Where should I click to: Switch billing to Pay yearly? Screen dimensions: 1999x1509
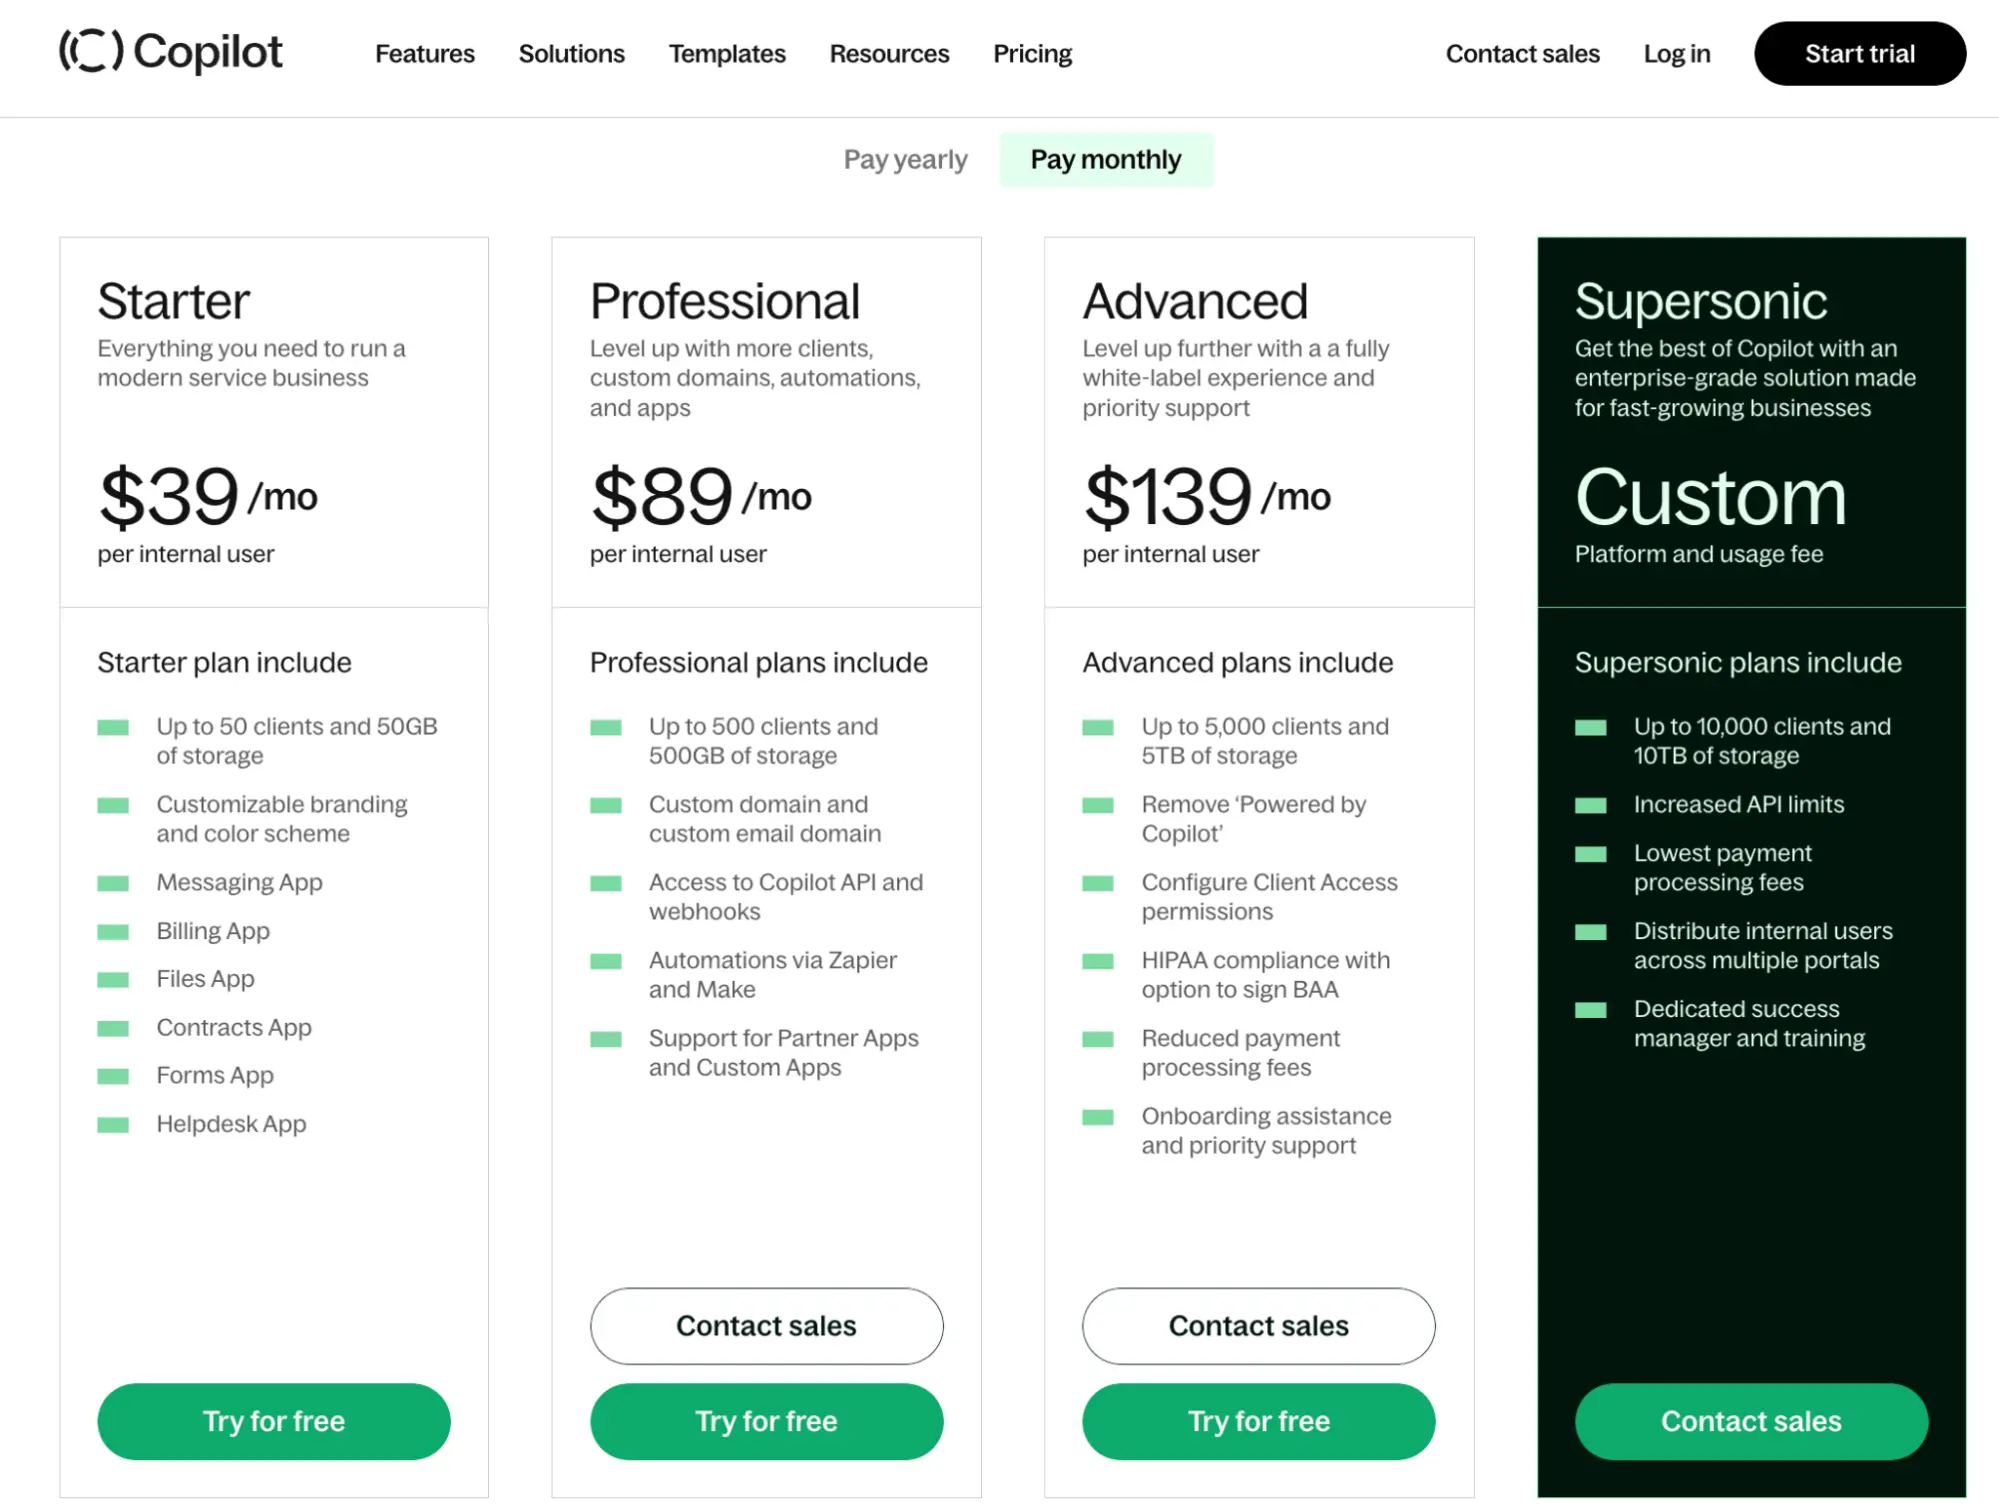pyautogui.click(x=905, y=160)
